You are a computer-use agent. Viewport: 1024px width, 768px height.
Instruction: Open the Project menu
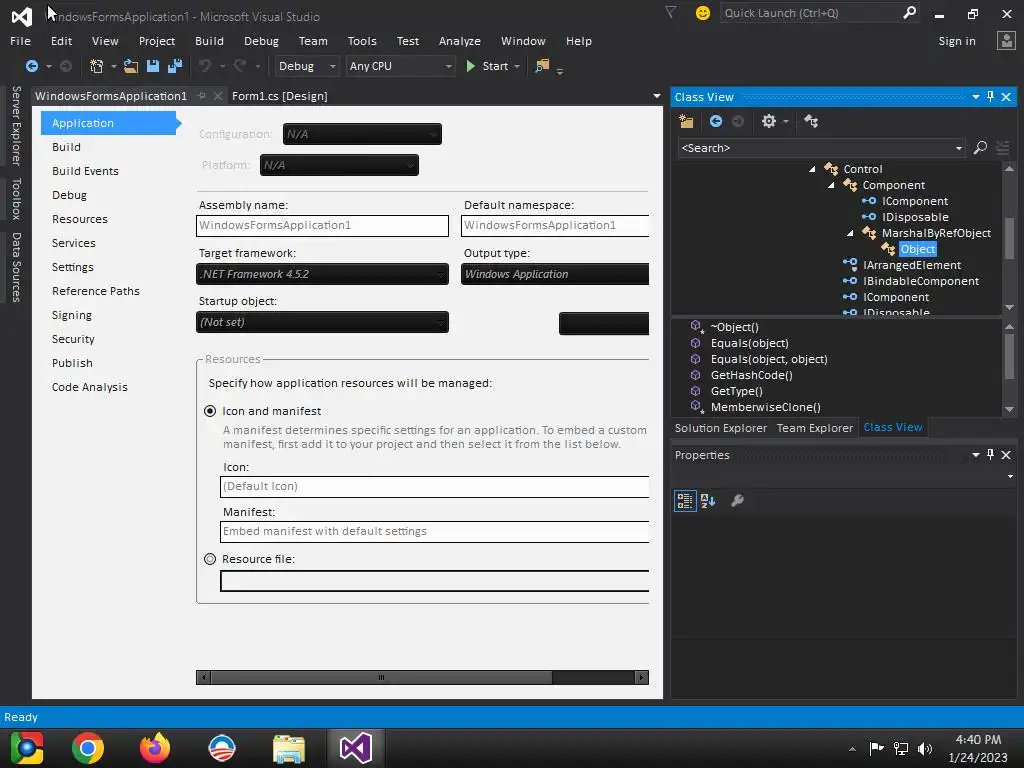(x=157, y=41)
